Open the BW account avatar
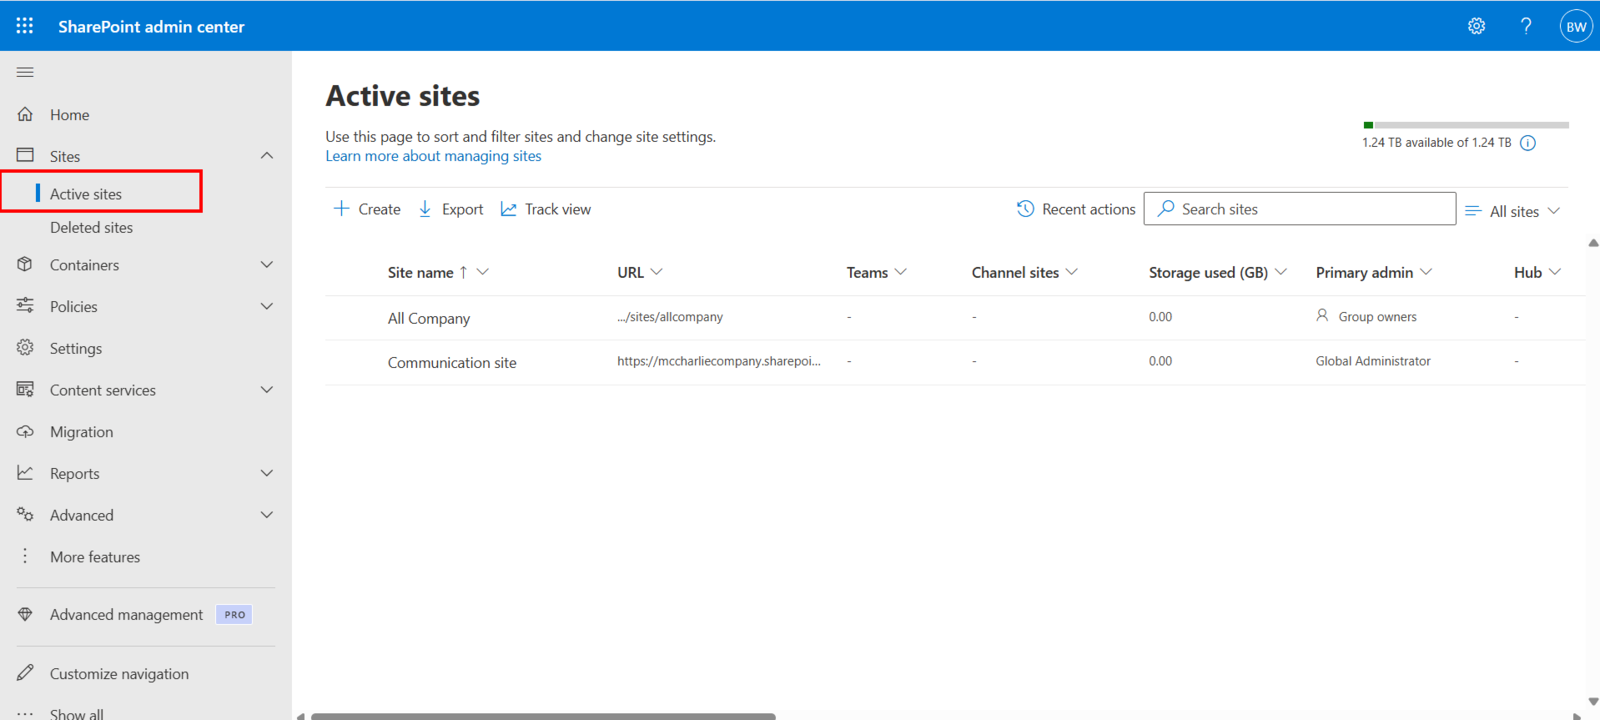 coord(1576,26)
